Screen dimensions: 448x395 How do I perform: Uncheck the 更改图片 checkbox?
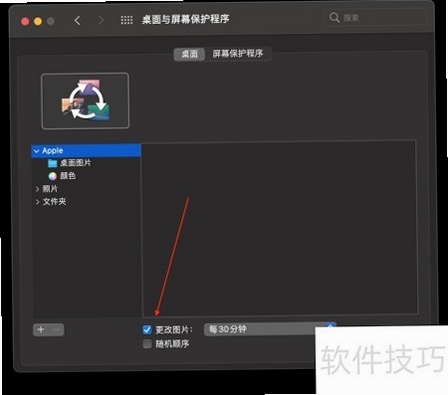[x=147, y=330]
